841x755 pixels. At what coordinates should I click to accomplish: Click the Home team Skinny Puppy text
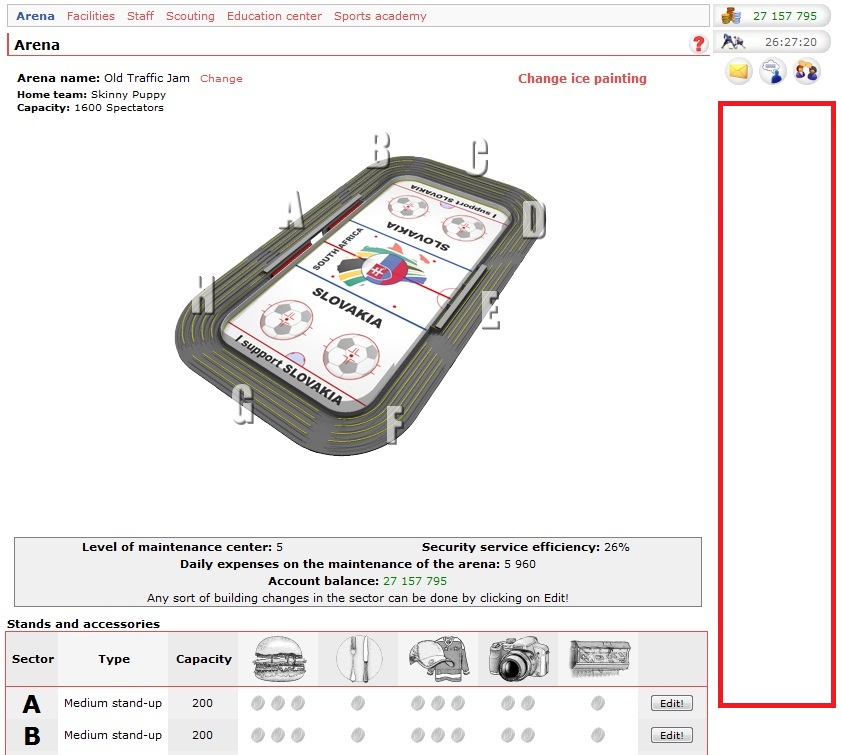click(x=91, y=94)
